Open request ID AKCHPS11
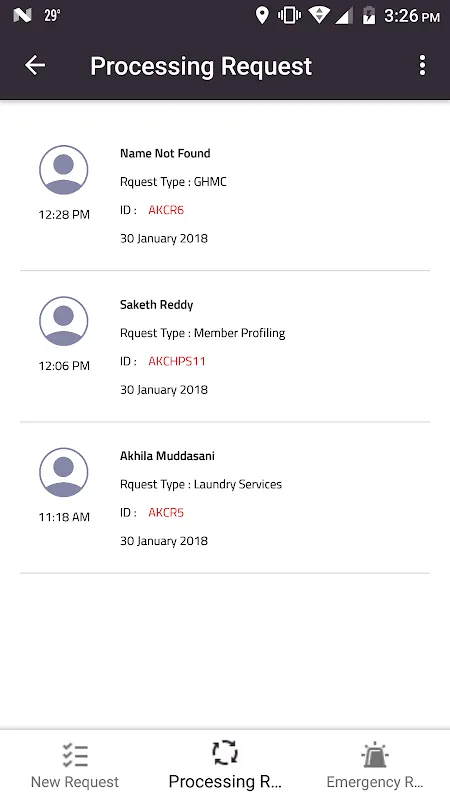 pos(177,361)
